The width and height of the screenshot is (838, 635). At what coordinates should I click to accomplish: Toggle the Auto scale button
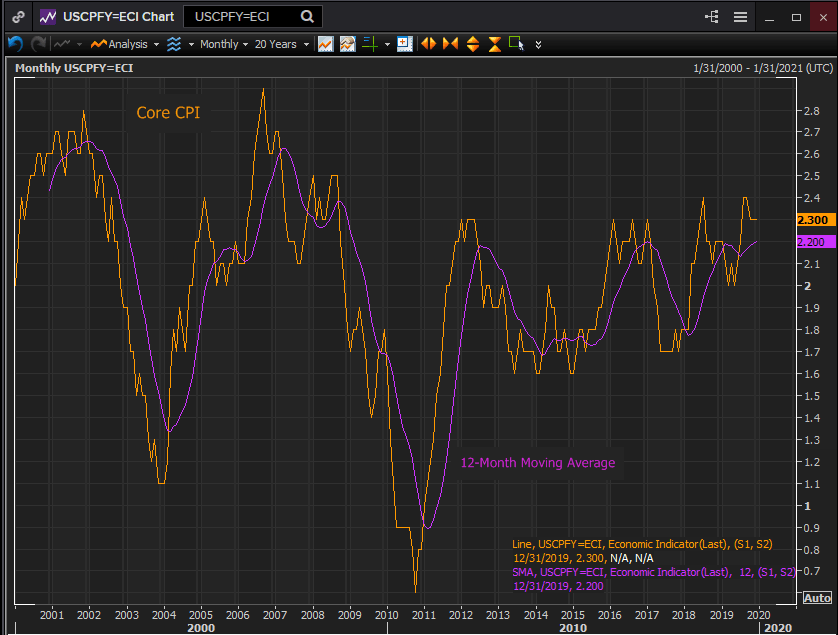coord(816,598)
